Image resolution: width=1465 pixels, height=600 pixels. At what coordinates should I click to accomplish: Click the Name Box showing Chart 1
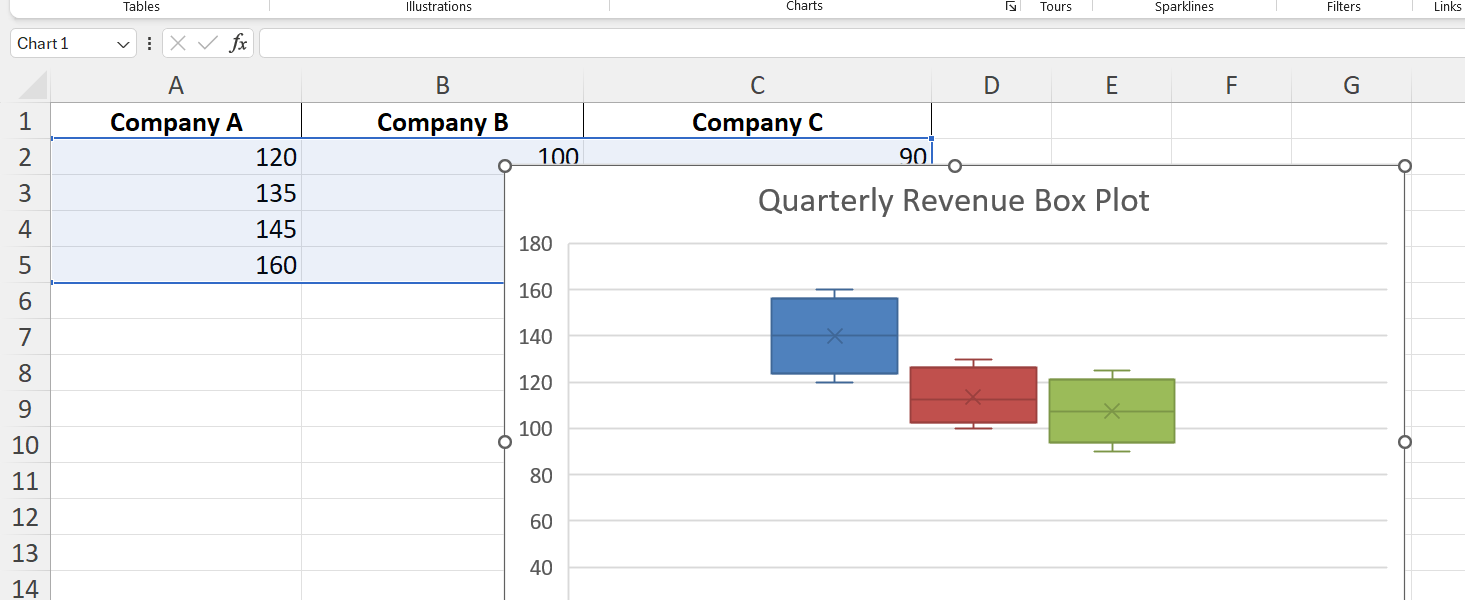[x=62, y=44]
